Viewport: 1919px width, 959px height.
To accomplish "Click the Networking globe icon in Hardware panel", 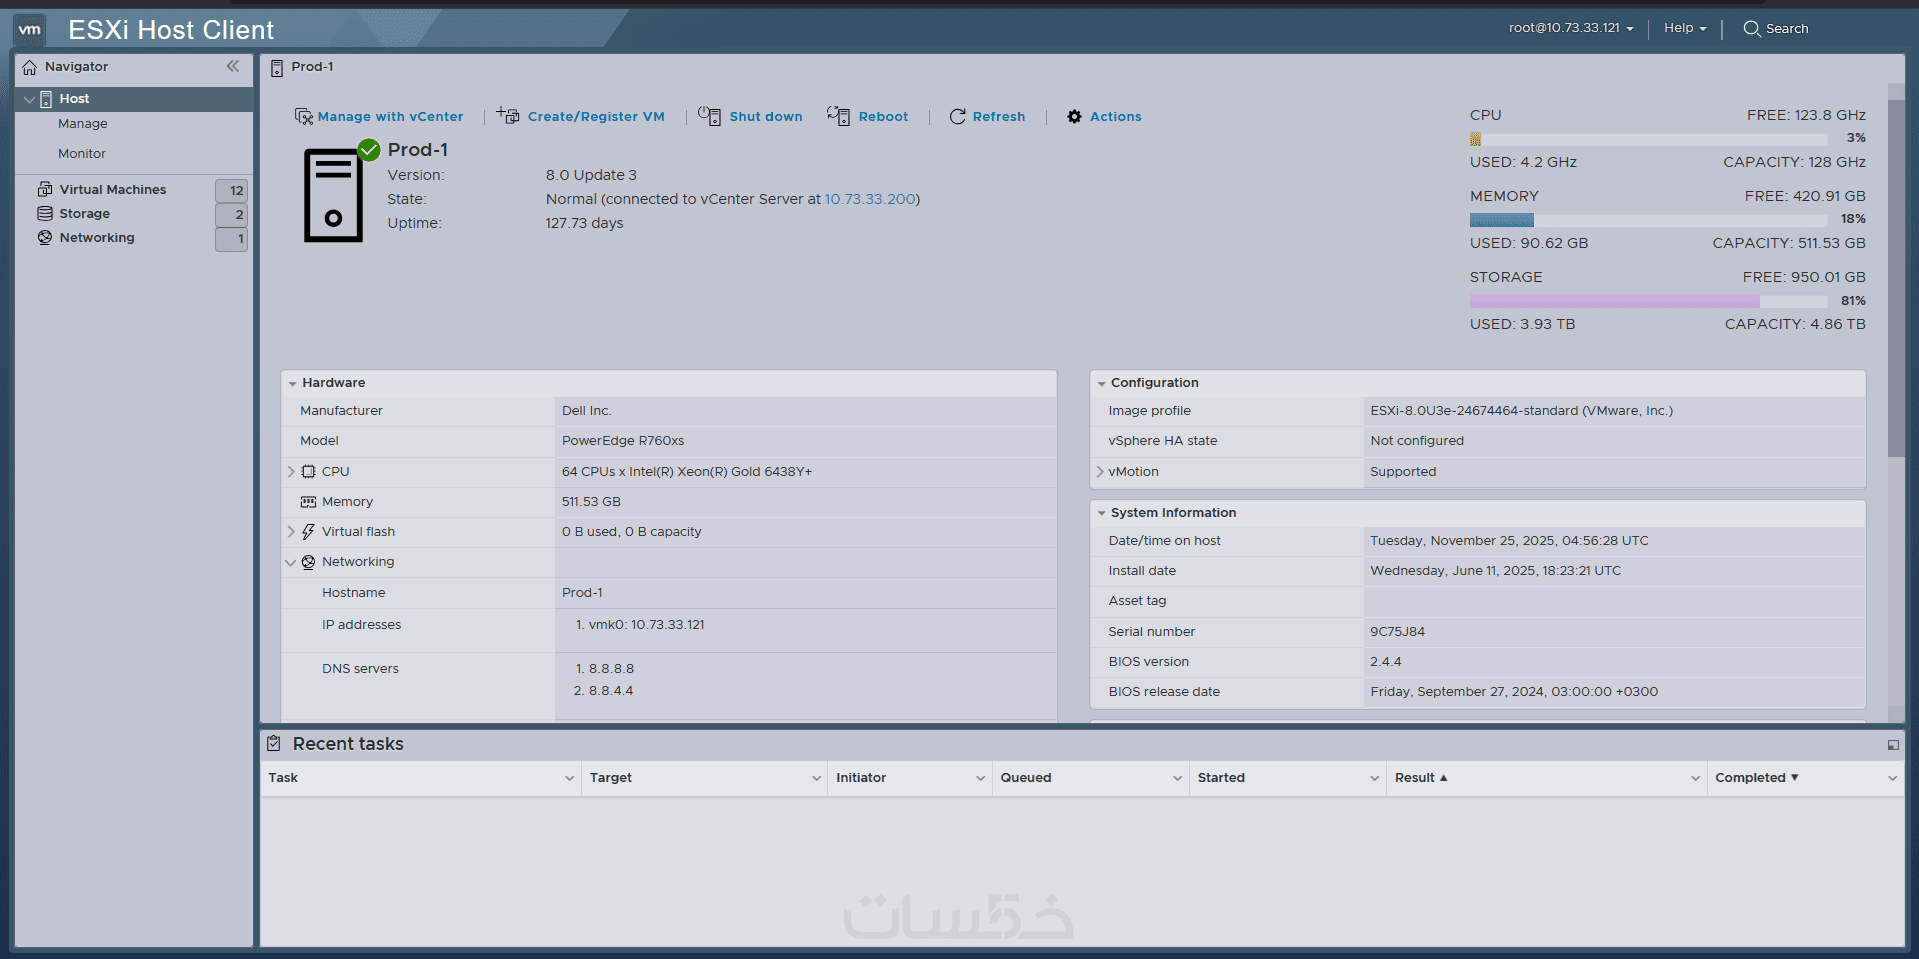I will coord(308,562).
